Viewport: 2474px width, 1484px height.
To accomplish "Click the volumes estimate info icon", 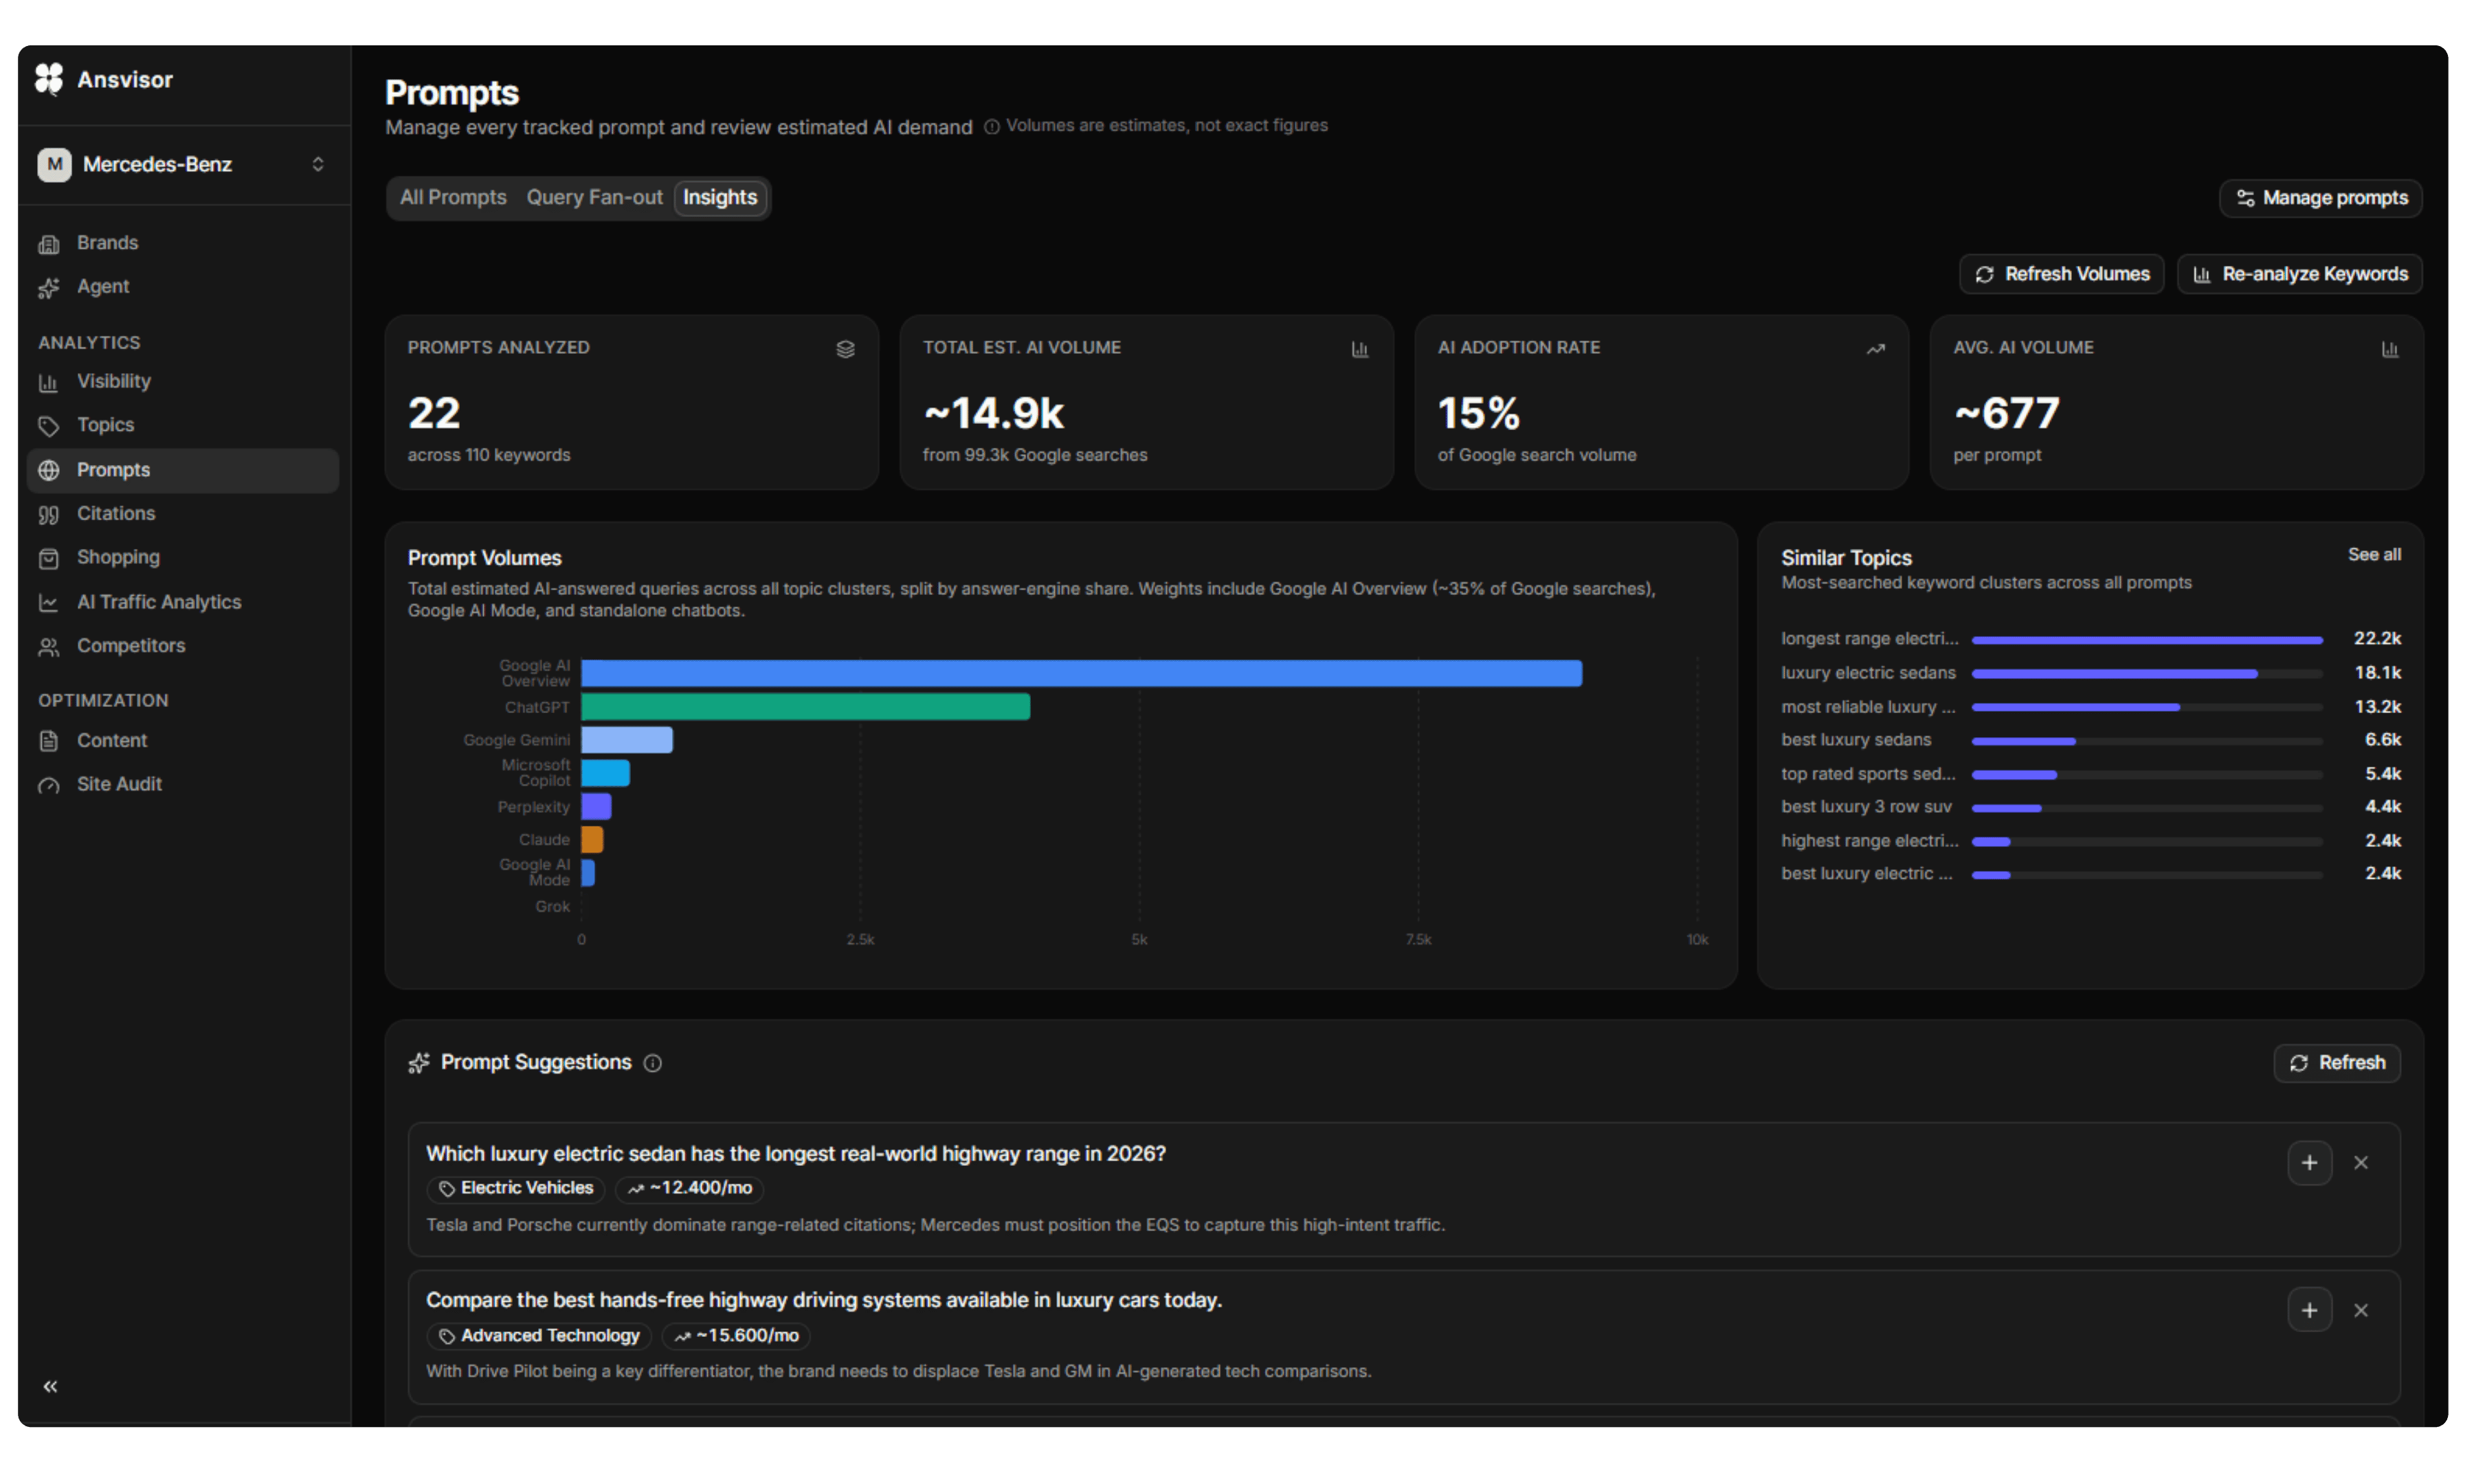I will [x=991, y=127].
